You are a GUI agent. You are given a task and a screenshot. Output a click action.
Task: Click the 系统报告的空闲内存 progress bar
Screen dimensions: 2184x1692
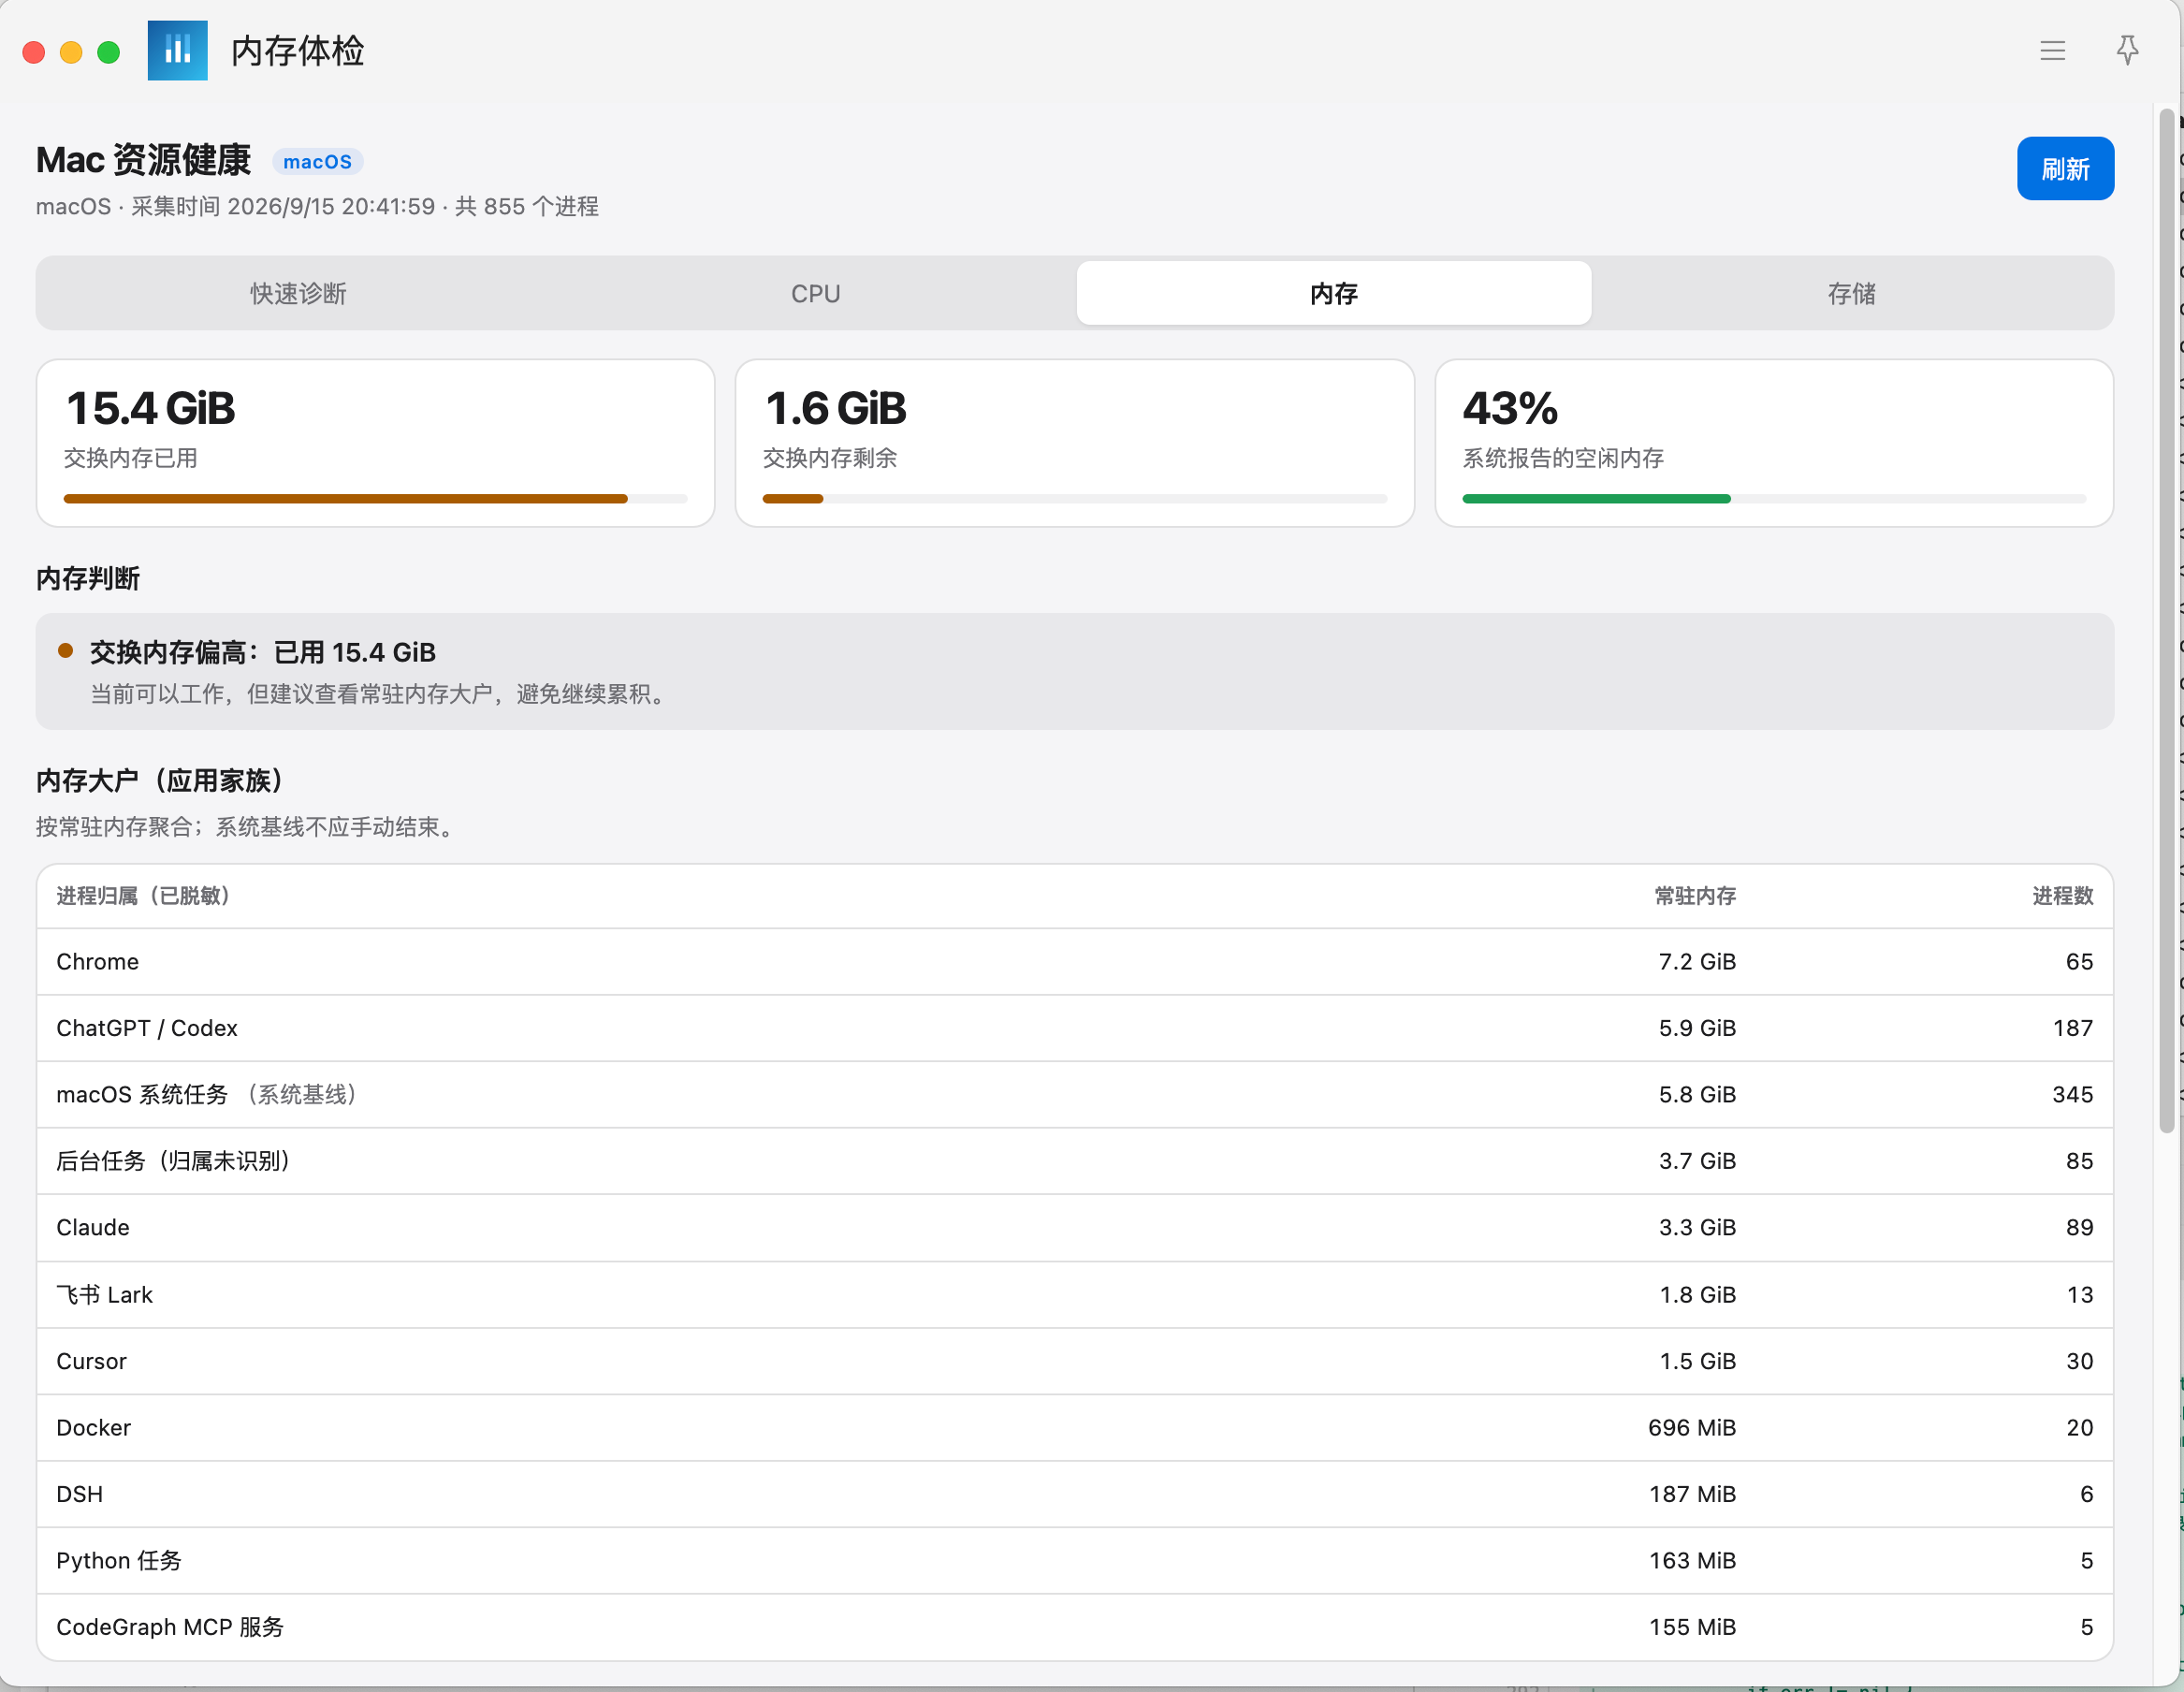(1773, 499)
